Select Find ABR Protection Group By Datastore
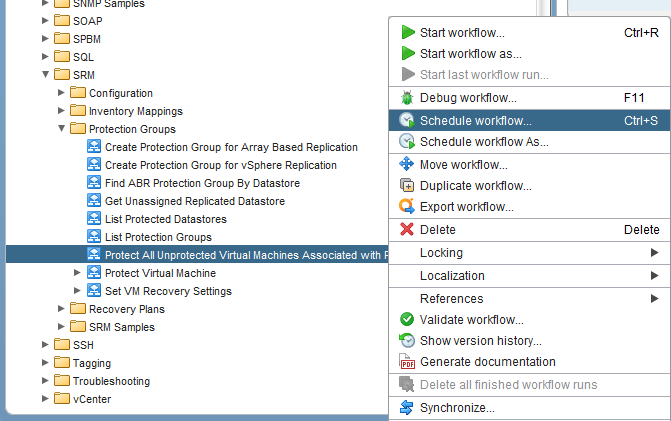This screenshot has height=421, width=671. pyautogui.click(x=202, y=183)
